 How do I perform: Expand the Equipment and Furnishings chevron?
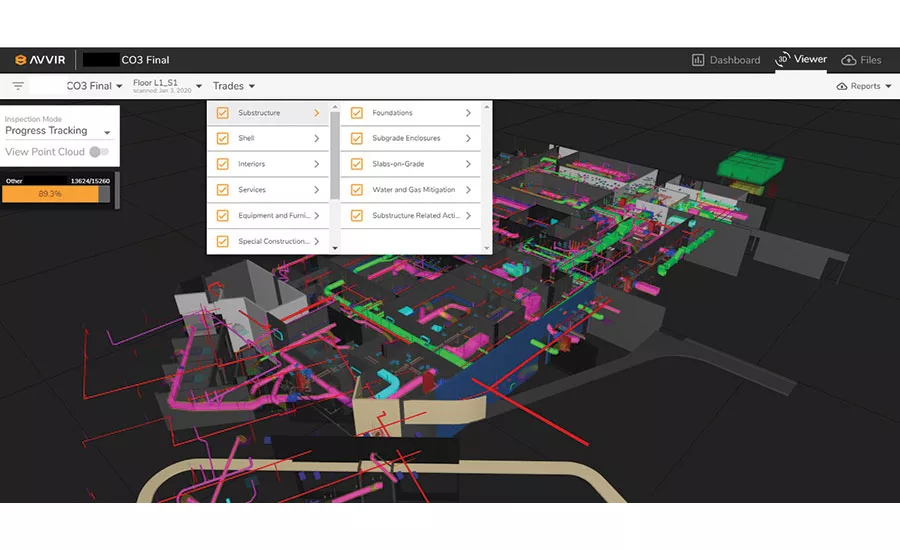[316, 216]
